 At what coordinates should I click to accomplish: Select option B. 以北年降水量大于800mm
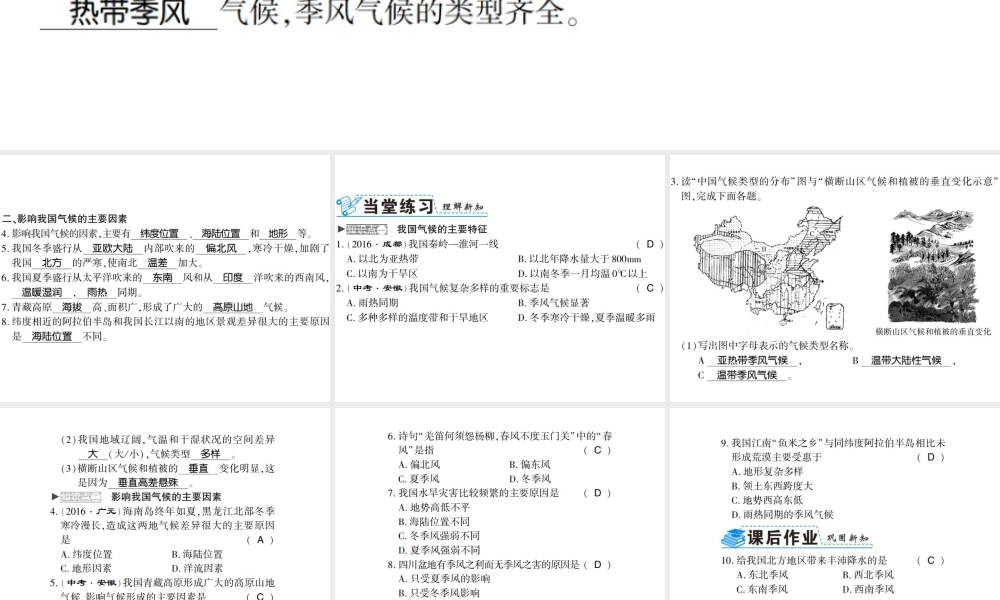tap(580, 259)
